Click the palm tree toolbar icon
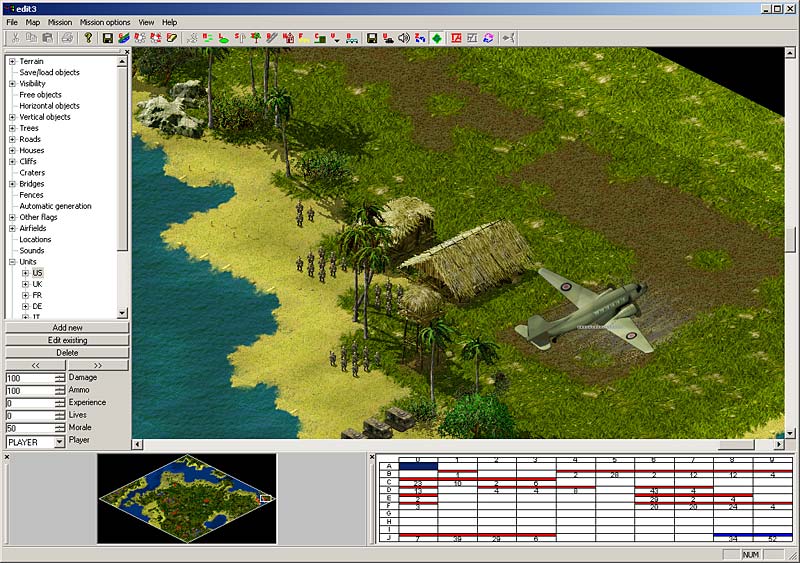This screenshot has height=563, width=800. pyautogui.click(x=256, y=38)
